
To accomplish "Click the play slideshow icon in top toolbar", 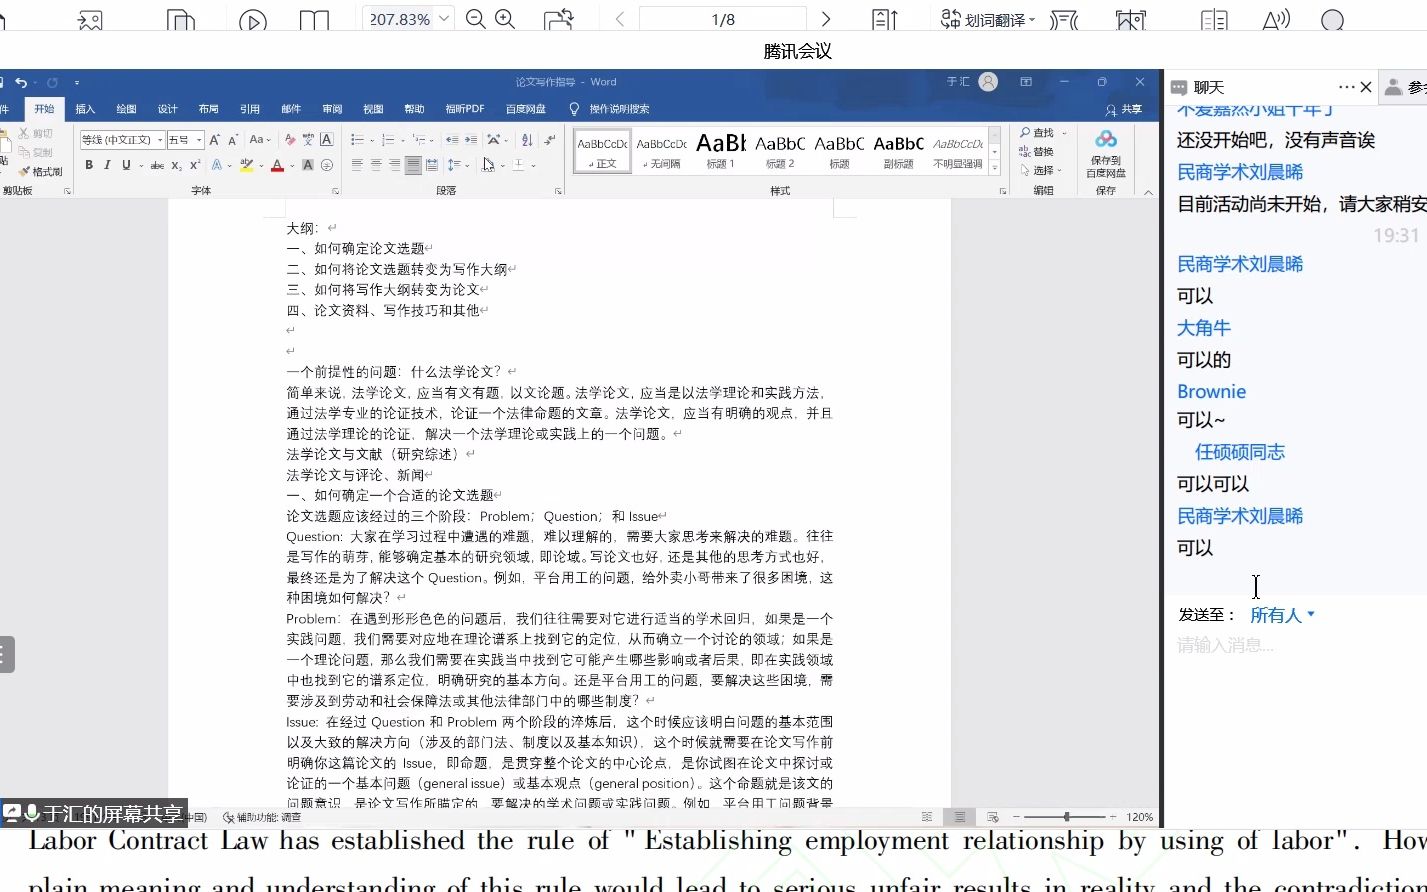I will [253, 20].
